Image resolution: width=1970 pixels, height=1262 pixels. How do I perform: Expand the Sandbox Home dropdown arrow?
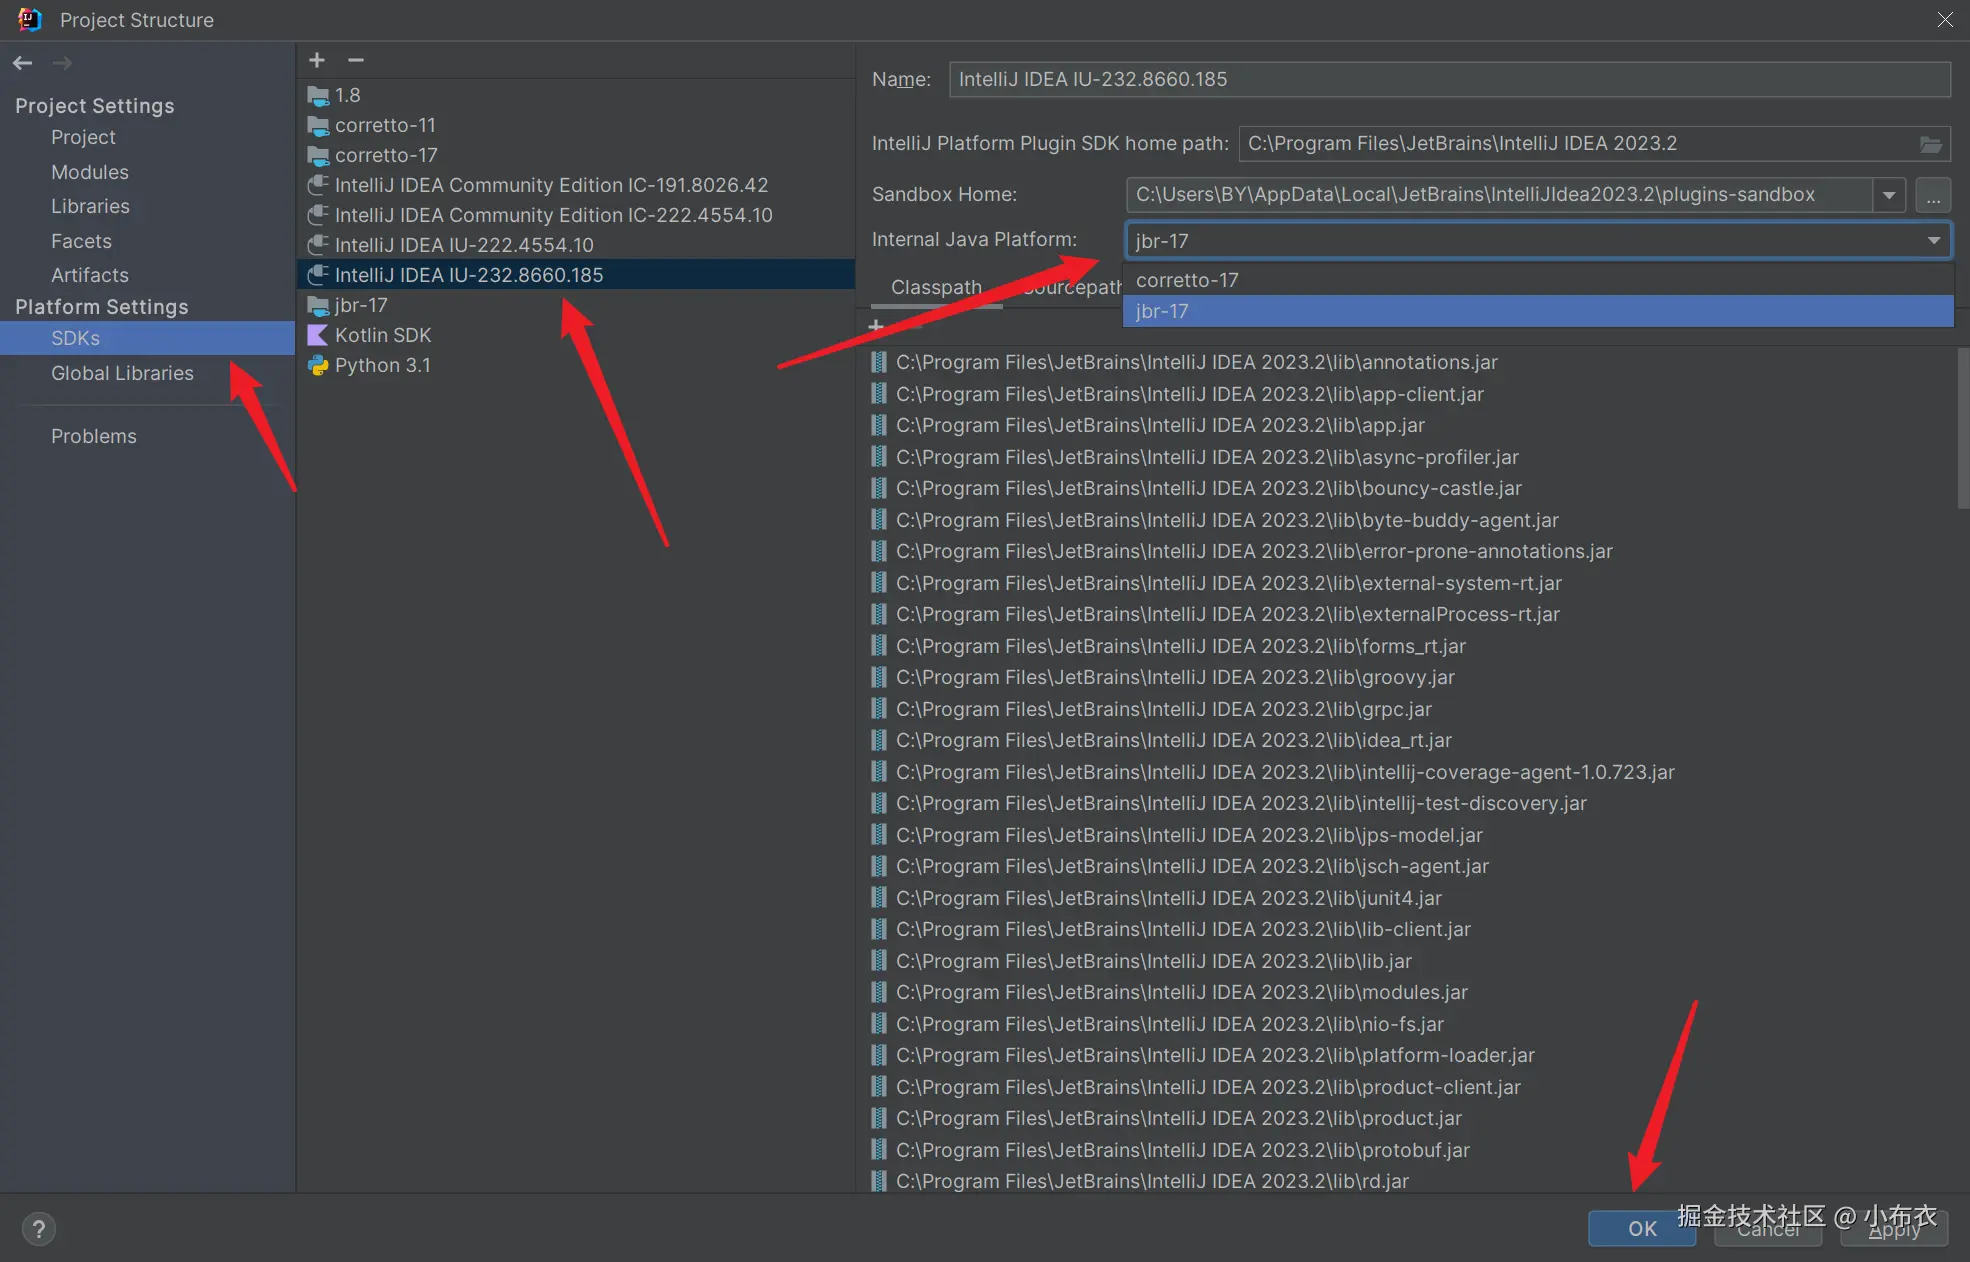pyautogui.click(x=1889, y=195)
